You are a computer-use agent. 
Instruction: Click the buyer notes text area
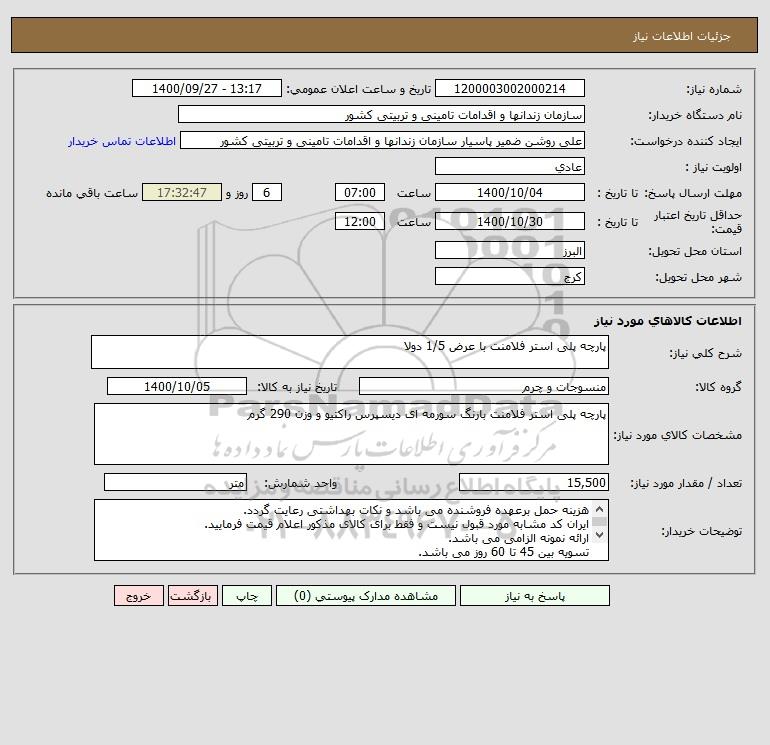coord(351,530)
